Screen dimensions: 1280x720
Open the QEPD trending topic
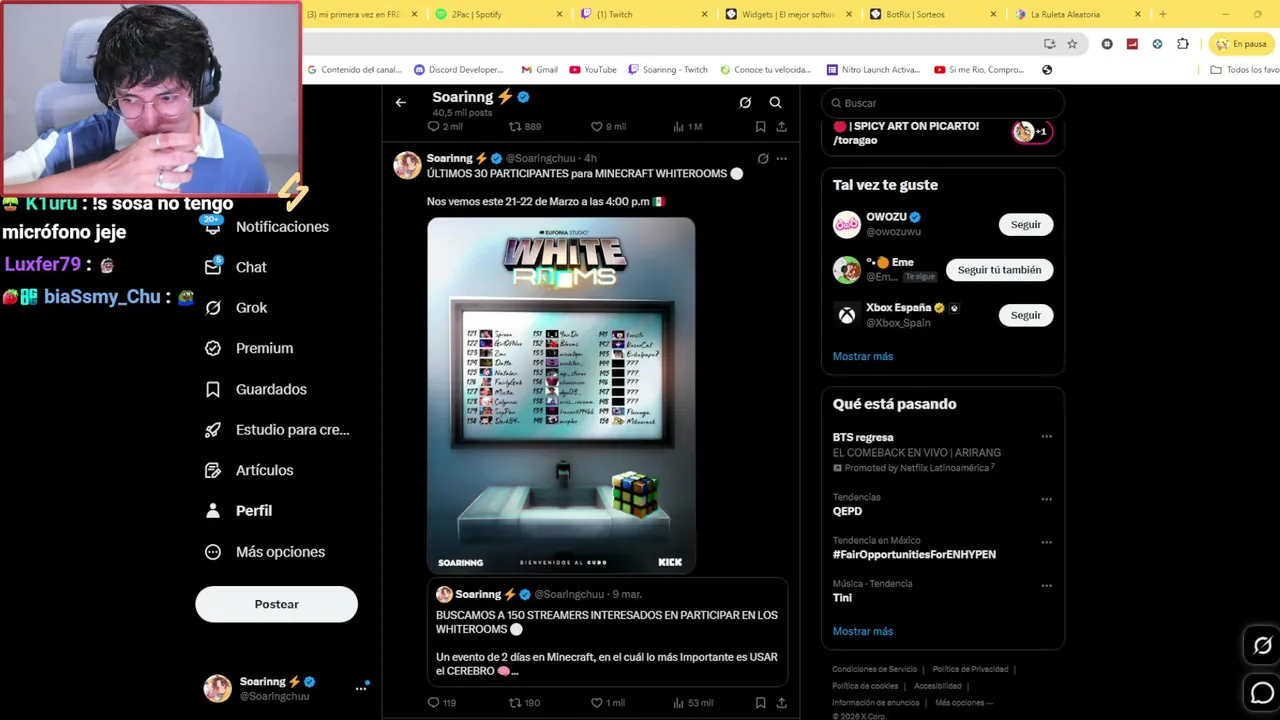pyautogui.click(x=847, y=511)
